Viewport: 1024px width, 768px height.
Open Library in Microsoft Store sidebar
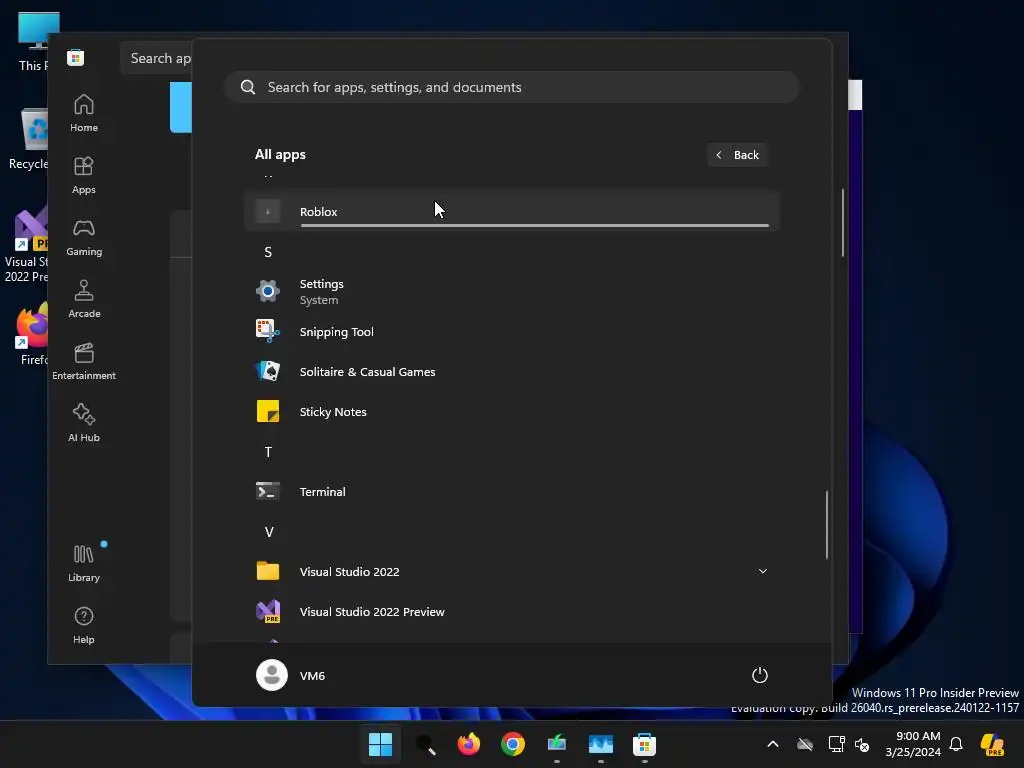point(84,563)
